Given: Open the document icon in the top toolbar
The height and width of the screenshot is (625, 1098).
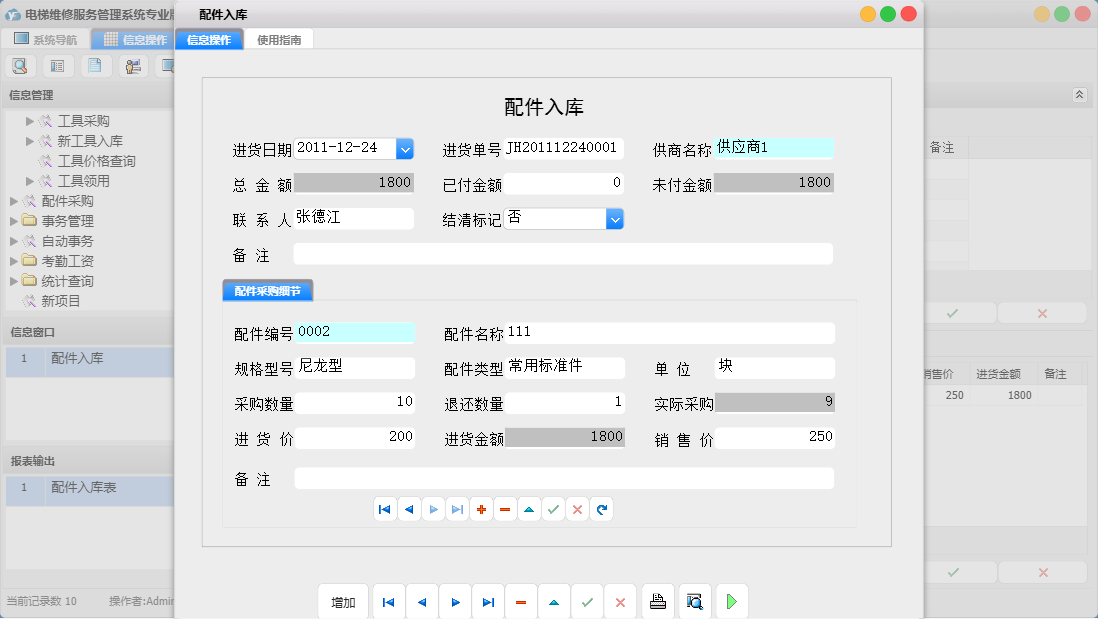Looking at the screenshot, I should pyautogui.click(x=95, y=64).
